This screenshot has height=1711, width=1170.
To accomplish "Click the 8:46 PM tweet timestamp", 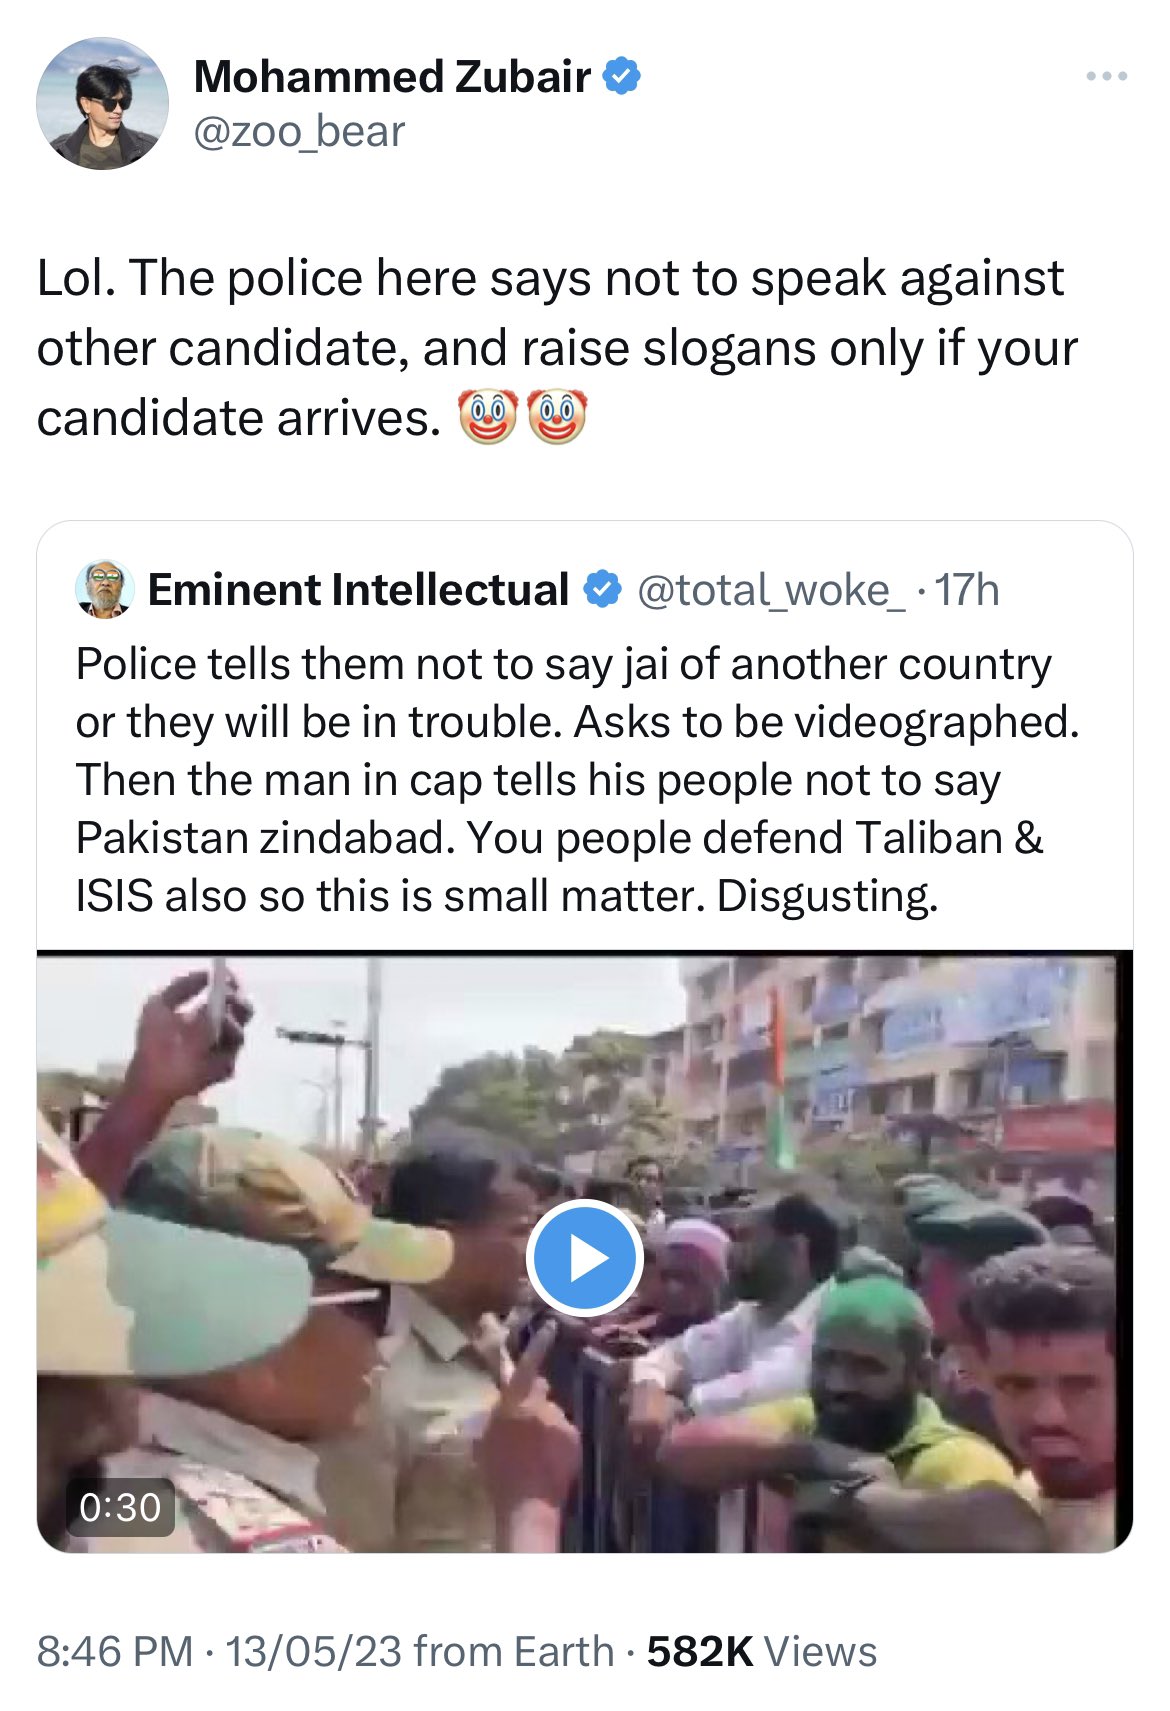I will pyautogui.click(x=115, y=1651).
